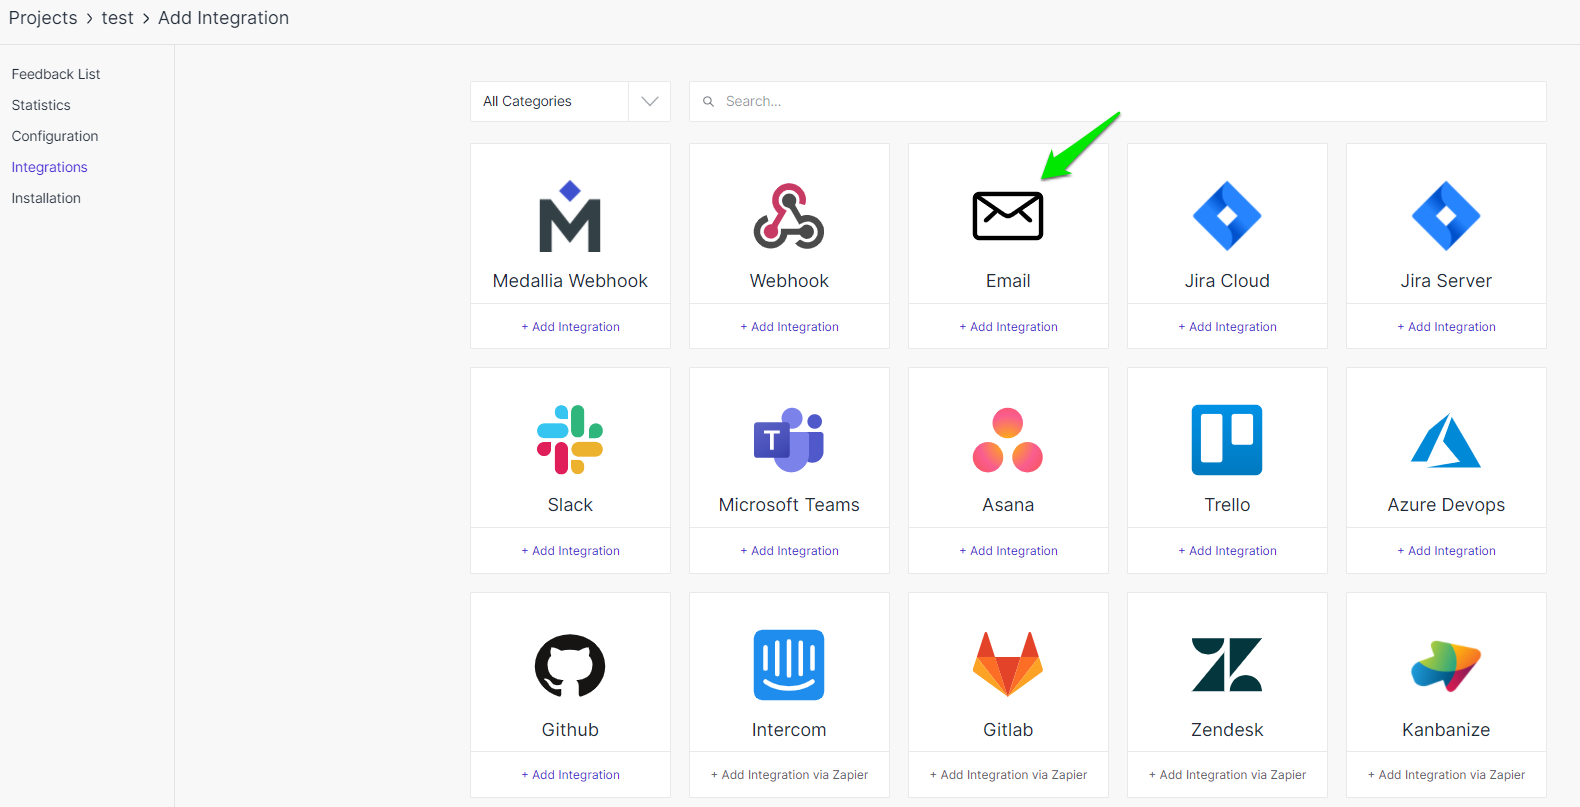1580x807 pixels.
Task: Open the All Categories dropdown
Action: 570,102
